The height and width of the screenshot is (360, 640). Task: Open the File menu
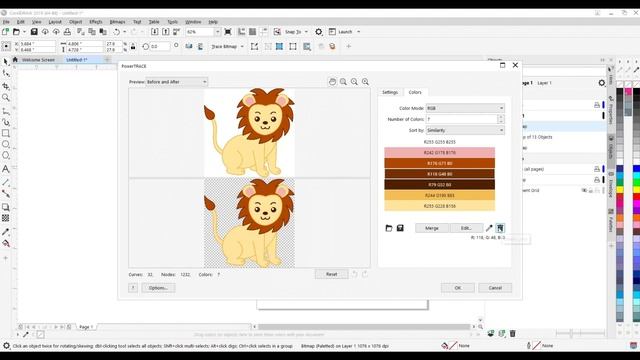click(6, 22)
